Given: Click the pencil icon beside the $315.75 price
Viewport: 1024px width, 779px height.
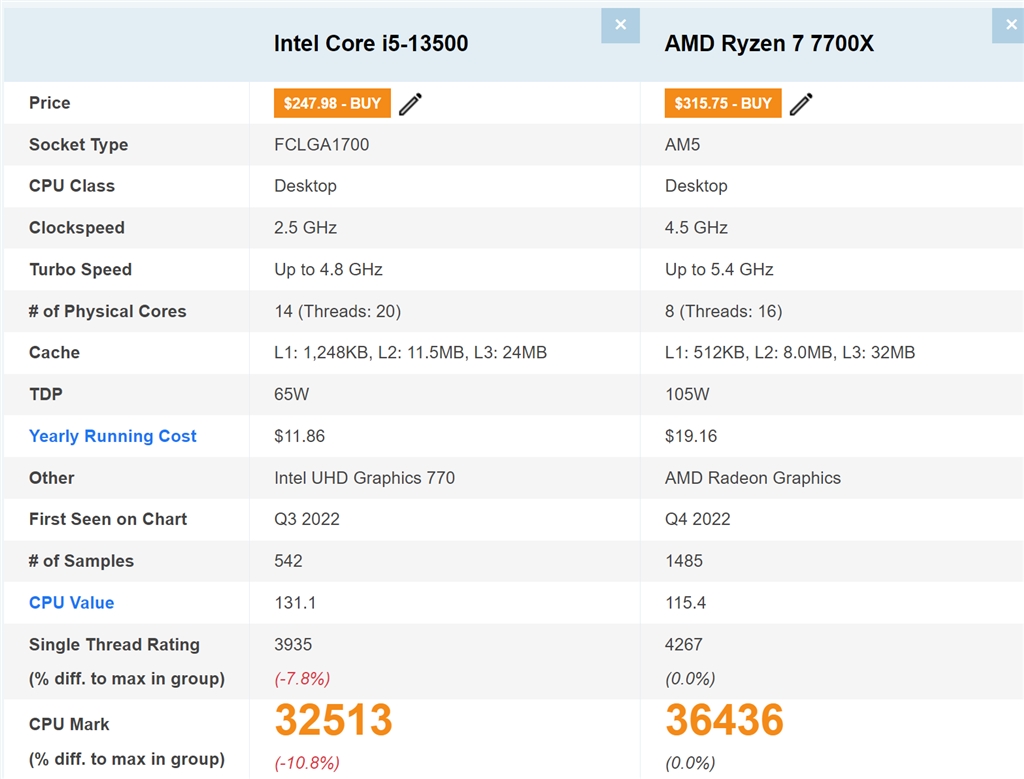Looking at the screenshot, I should [x=801, y=104].
